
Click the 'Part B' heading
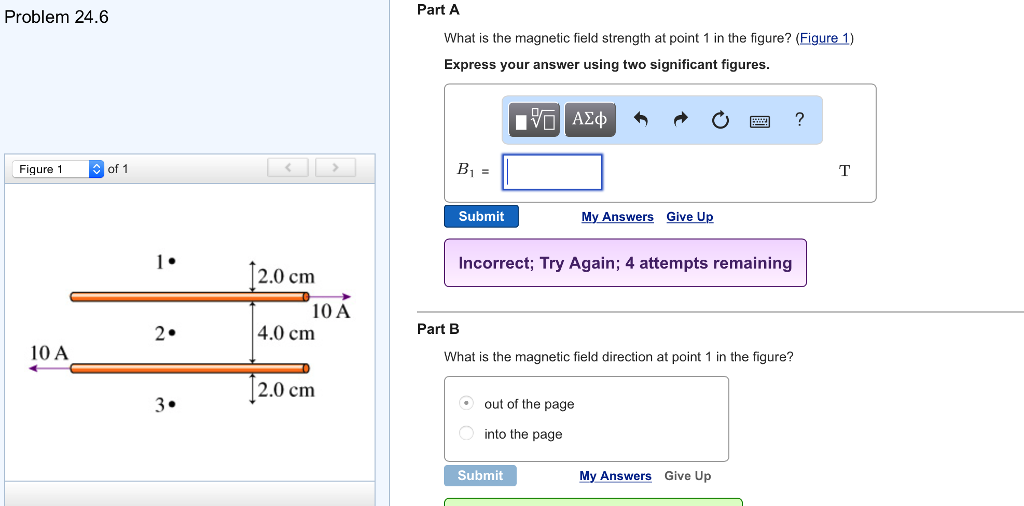[x=438, y=329]
